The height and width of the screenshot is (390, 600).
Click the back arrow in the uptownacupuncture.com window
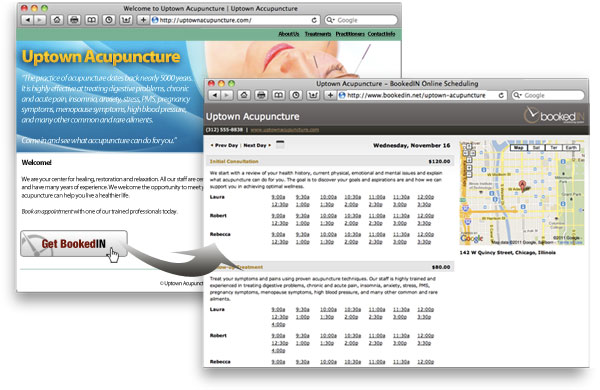tap(27, 20)
